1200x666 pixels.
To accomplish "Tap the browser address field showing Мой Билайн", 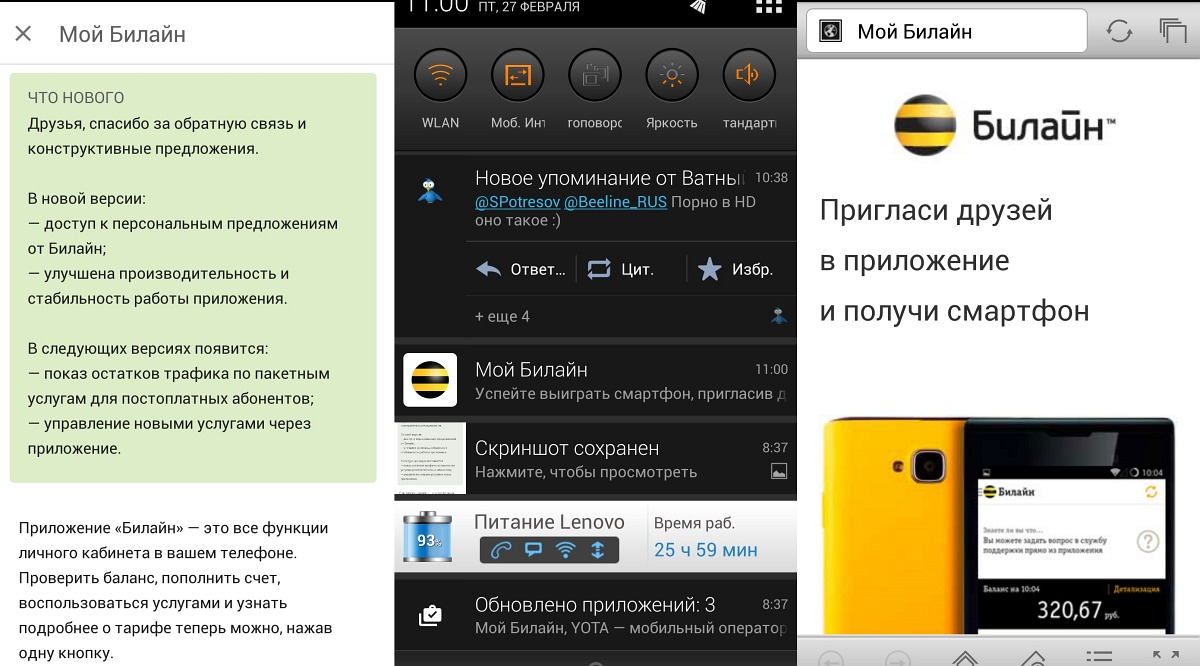I will 946,31.
